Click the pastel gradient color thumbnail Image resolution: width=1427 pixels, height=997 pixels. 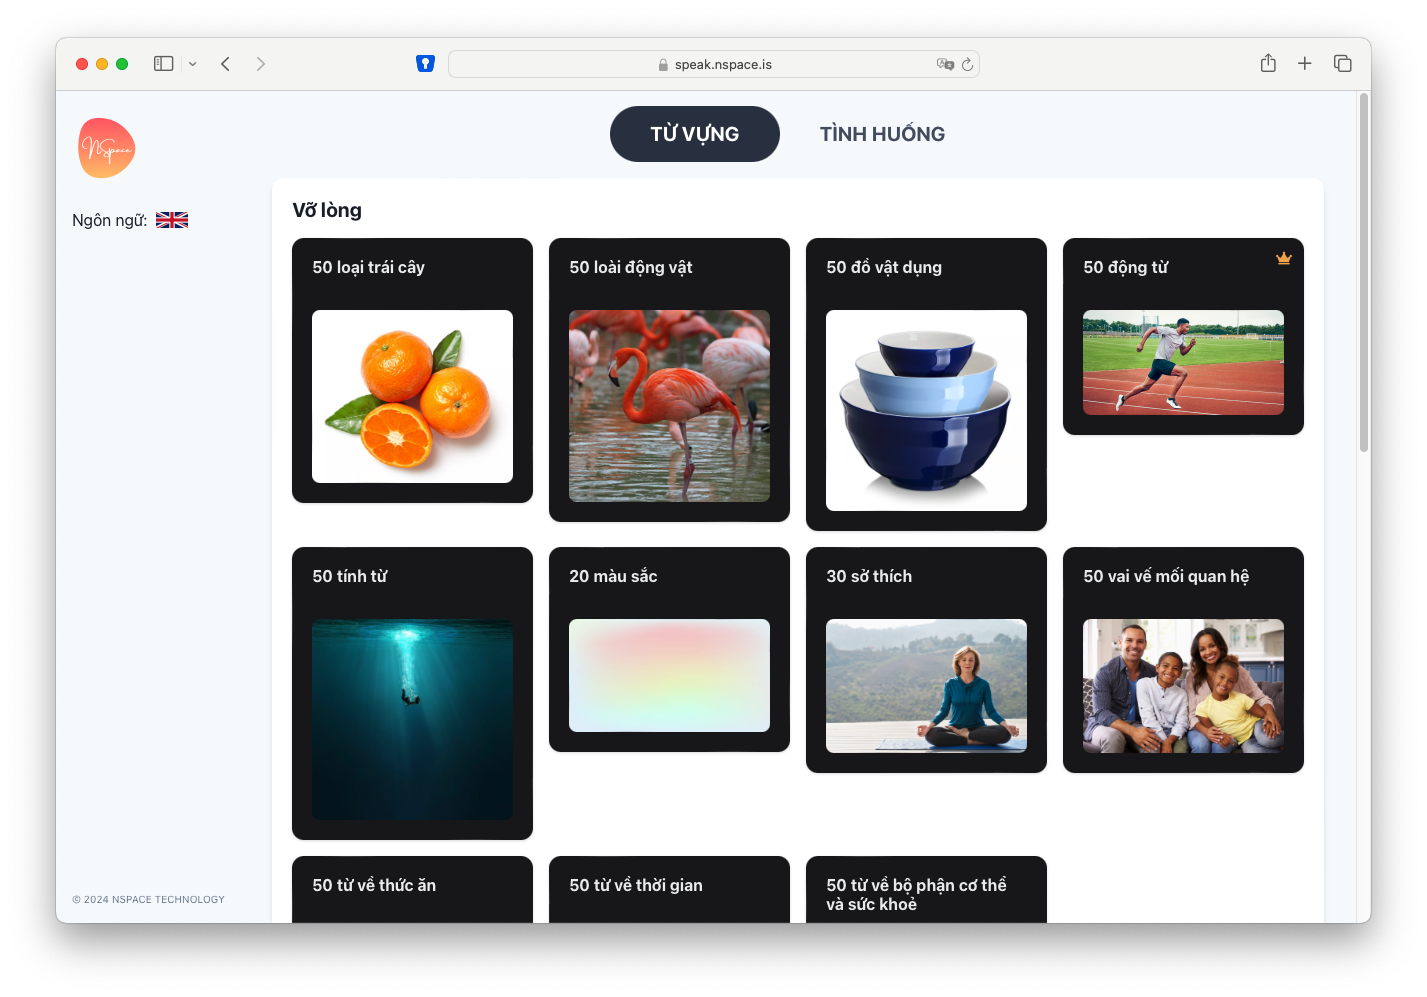[x=669, y=675]
